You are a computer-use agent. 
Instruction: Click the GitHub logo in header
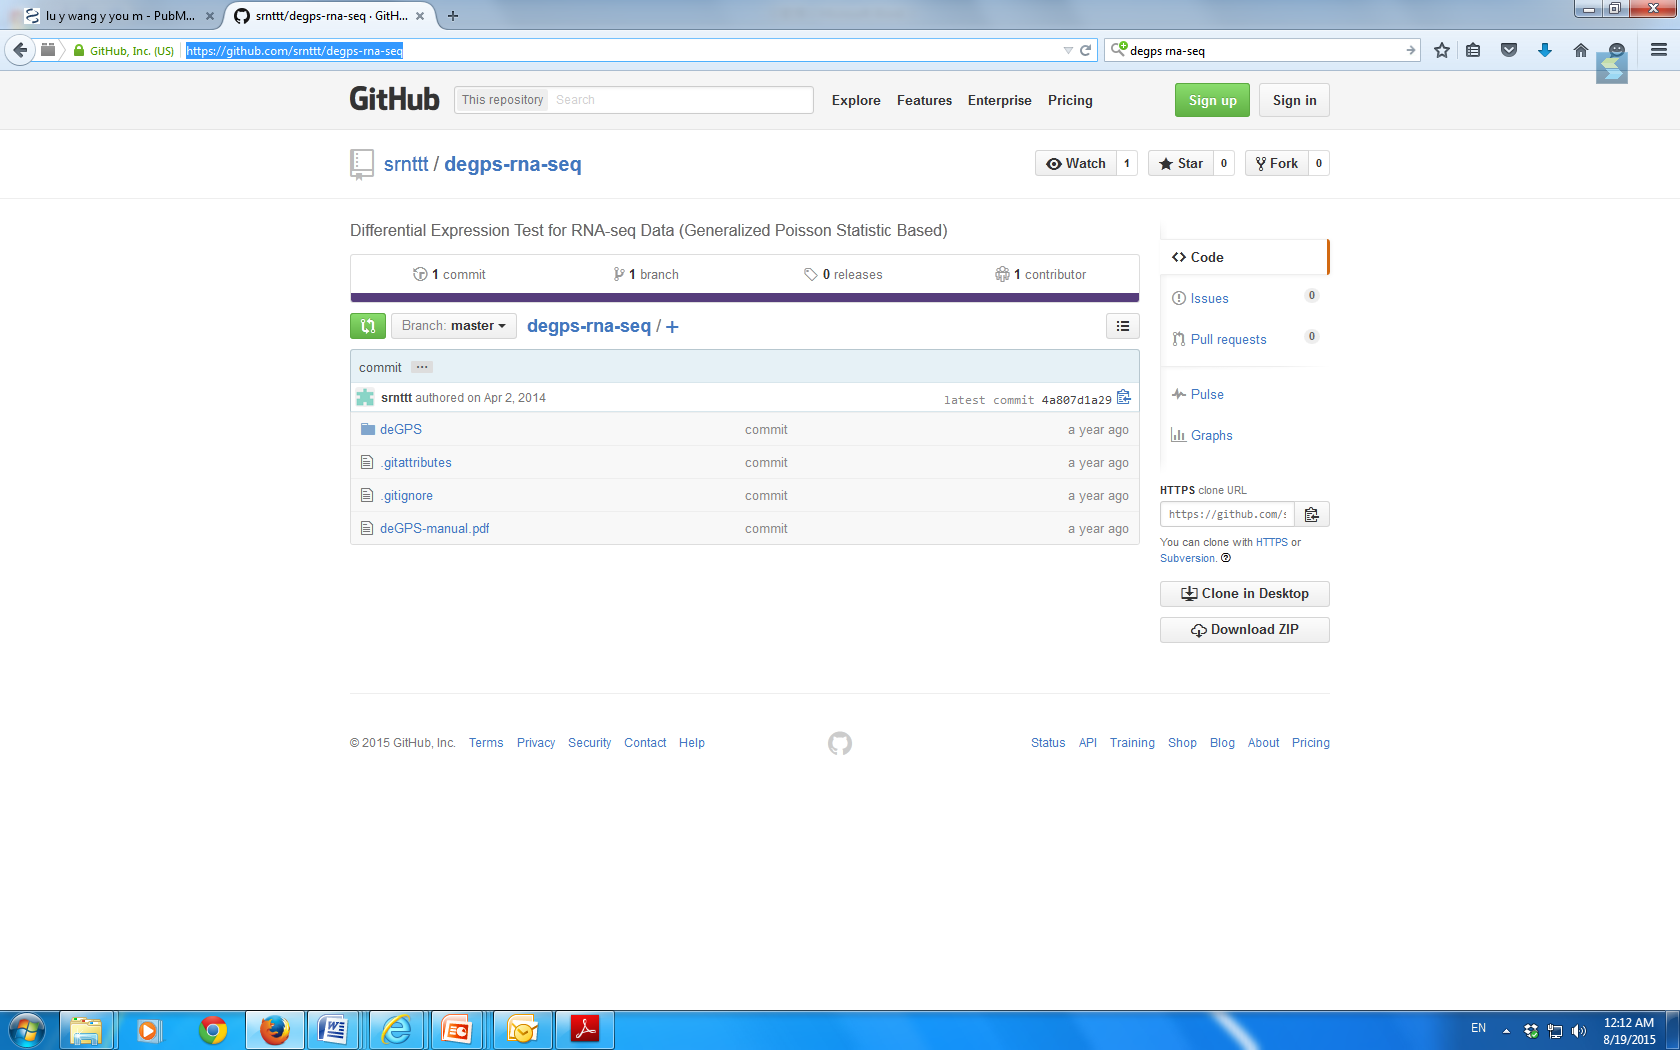coord(394,100)
